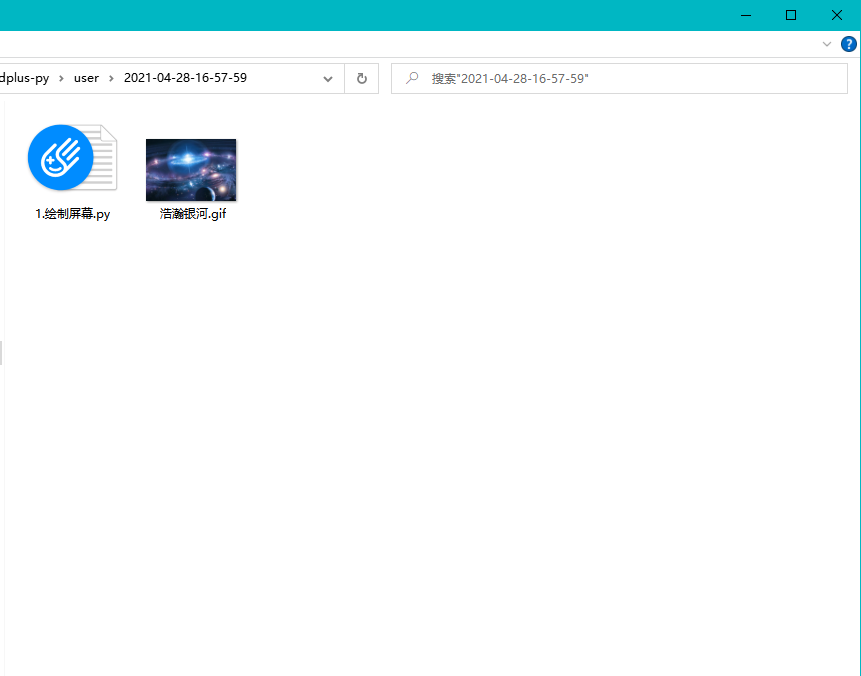This screenshot has width=861, height=676.
Task: Open the Help question mark icon
Action: click(x=848, y=44)
